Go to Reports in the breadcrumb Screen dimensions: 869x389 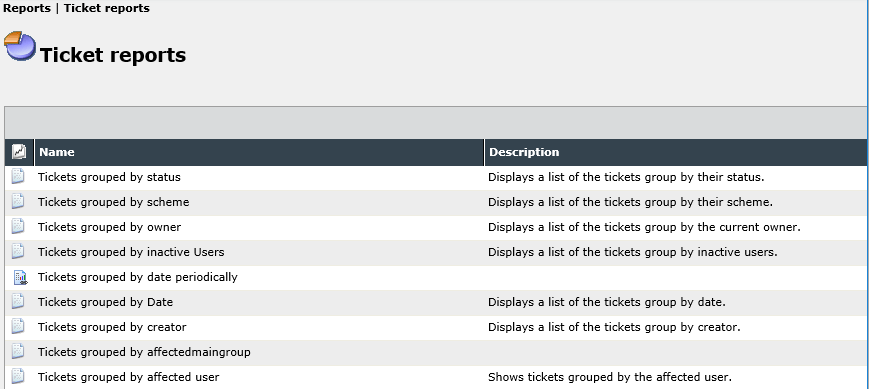pyautogui.click(x=27, y=8)
